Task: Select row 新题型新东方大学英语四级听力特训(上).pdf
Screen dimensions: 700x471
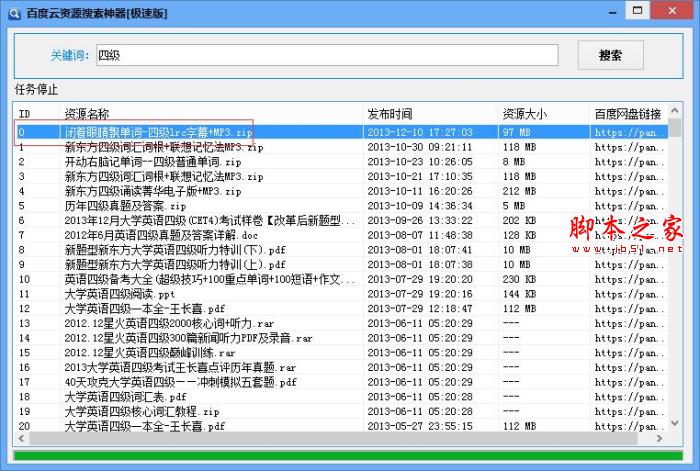Action: pyautogui.click(x=342, y=265)
